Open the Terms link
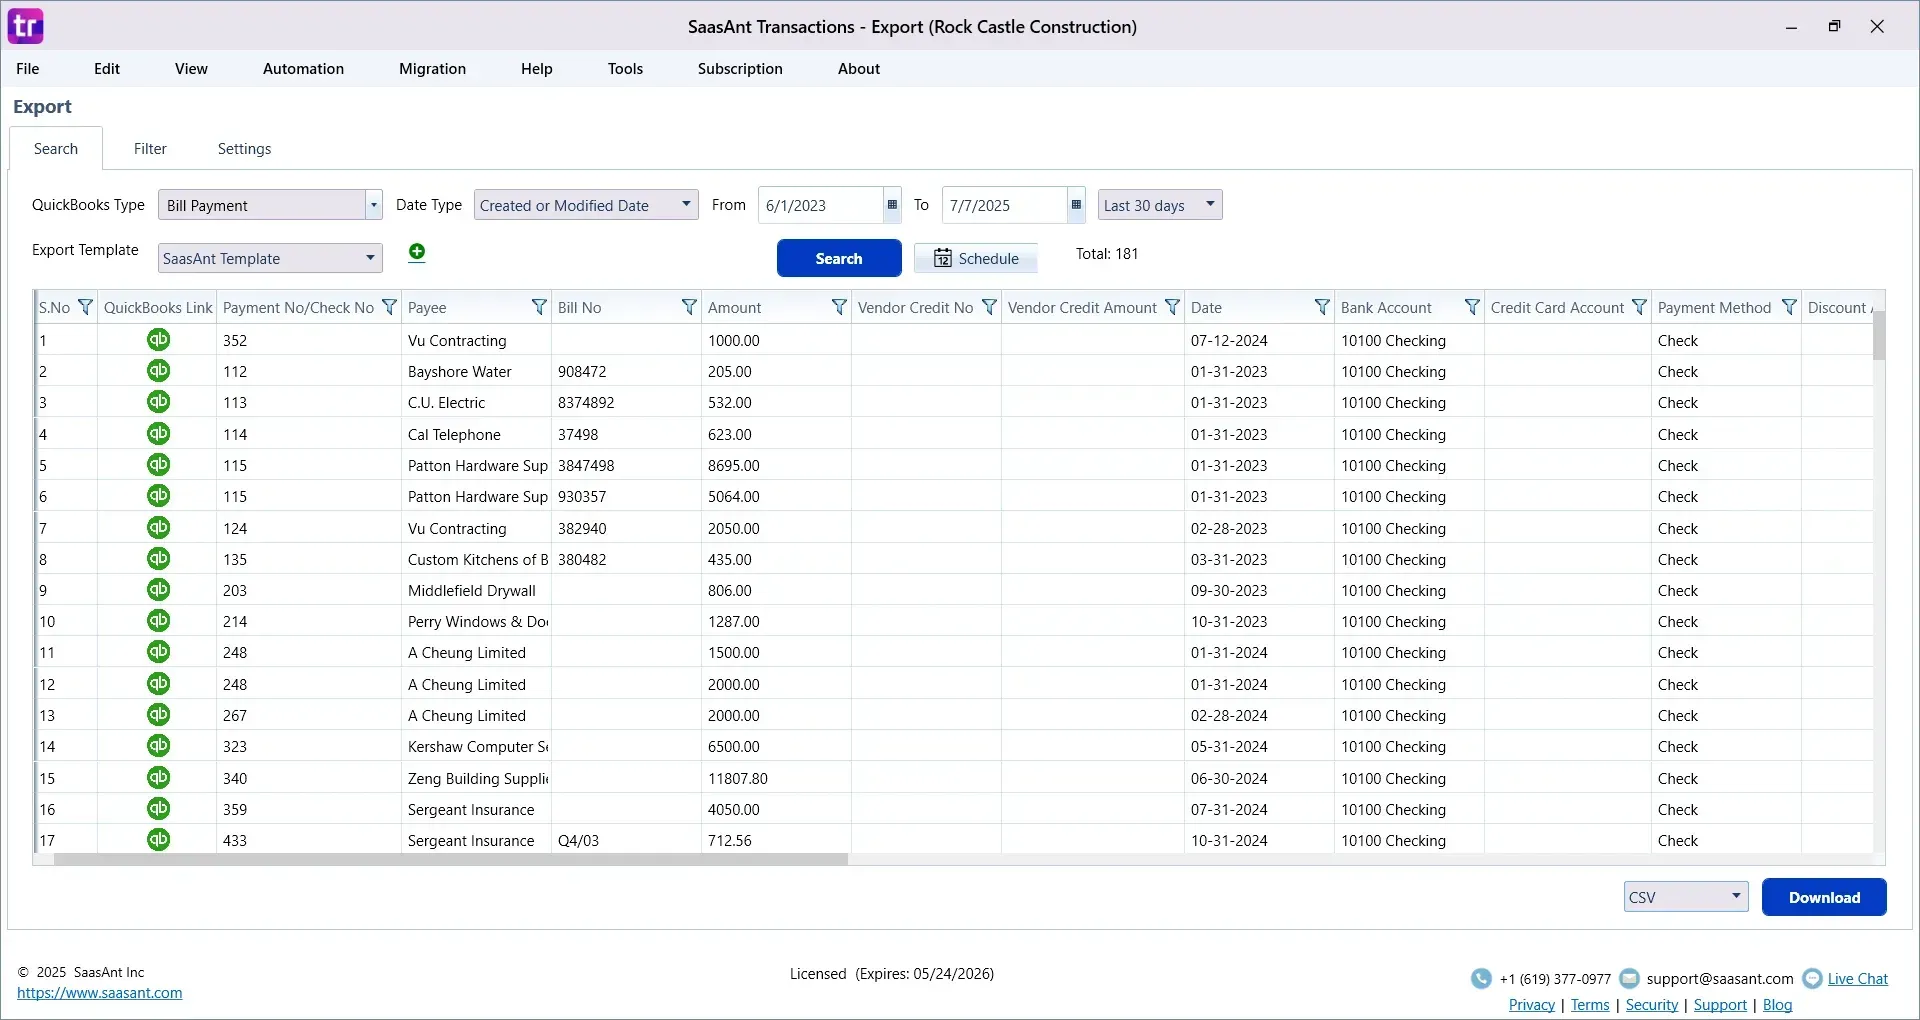The width and height of the screenshot is (1920, 1020). click(x=1590, y=1005)
